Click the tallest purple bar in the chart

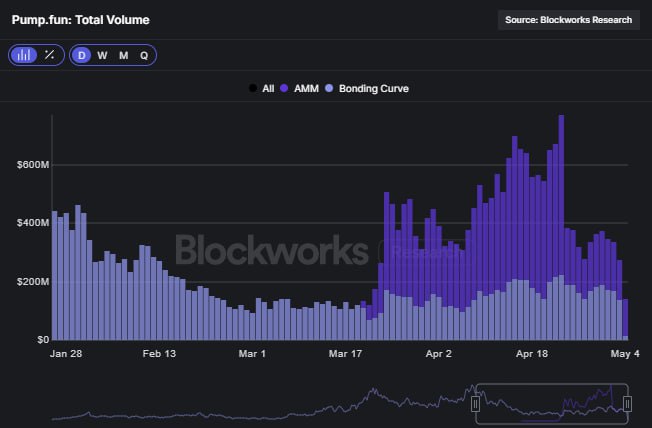(x=561, y=195)
